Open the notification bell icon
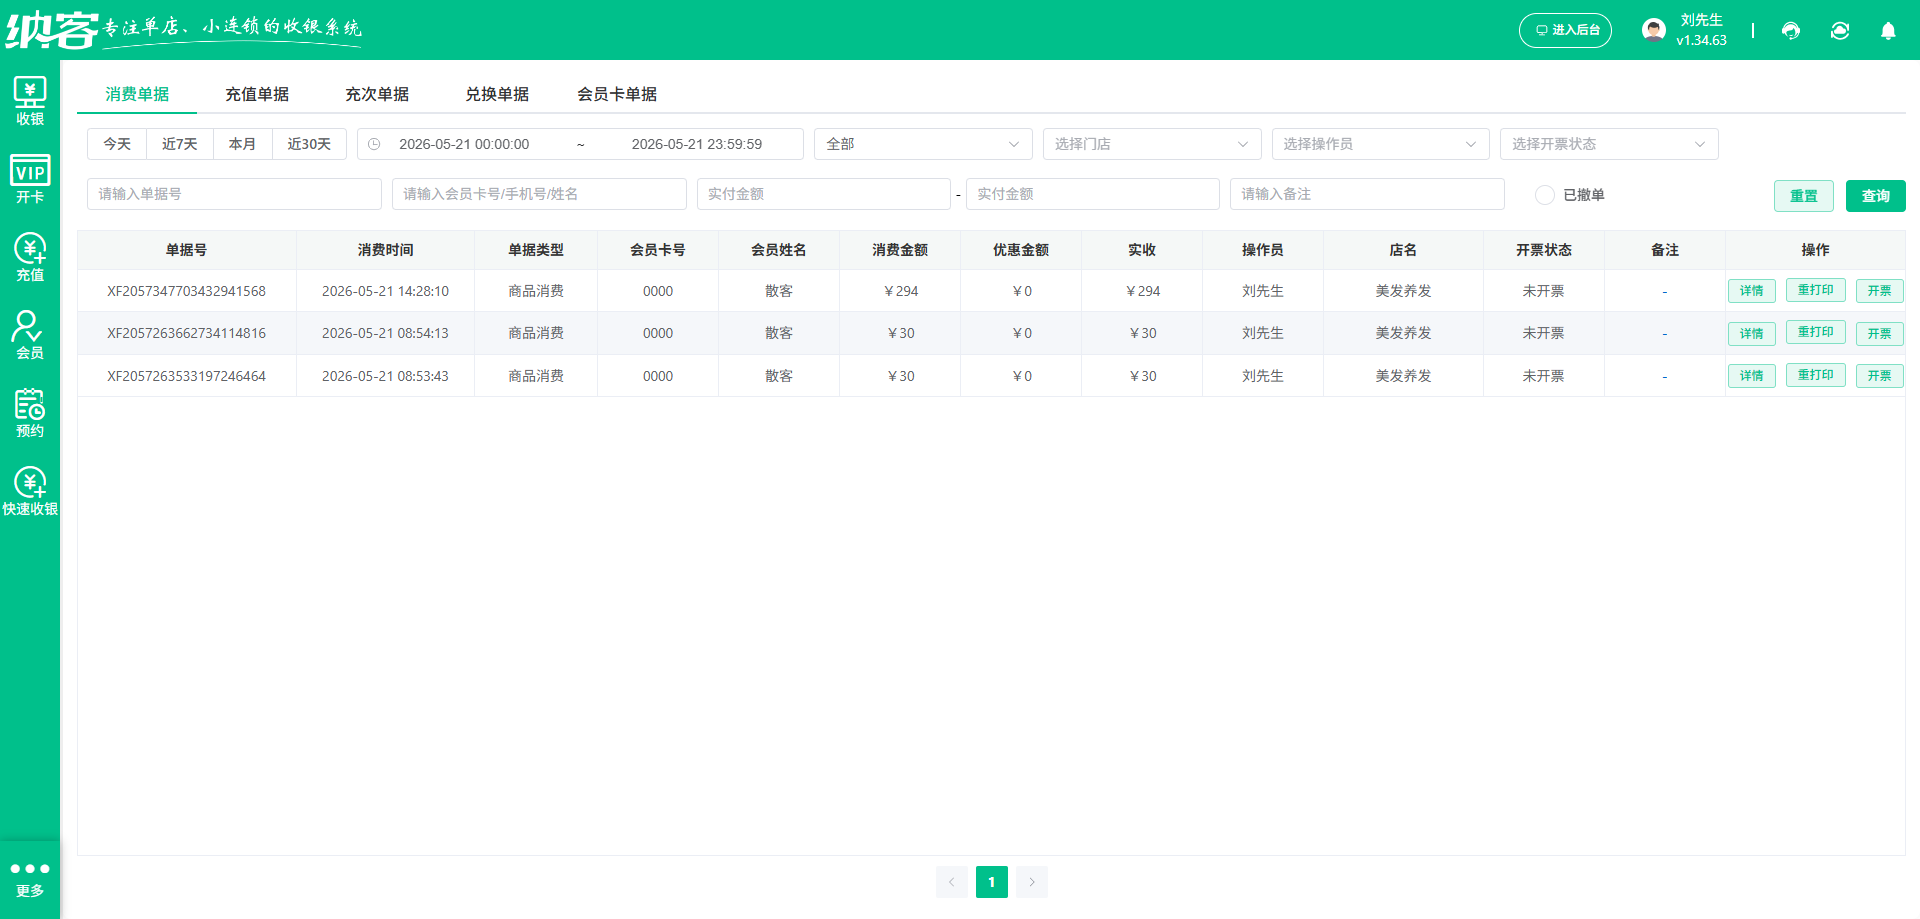This screenshot has width=1920, height=919. (x=1888, y=31)
